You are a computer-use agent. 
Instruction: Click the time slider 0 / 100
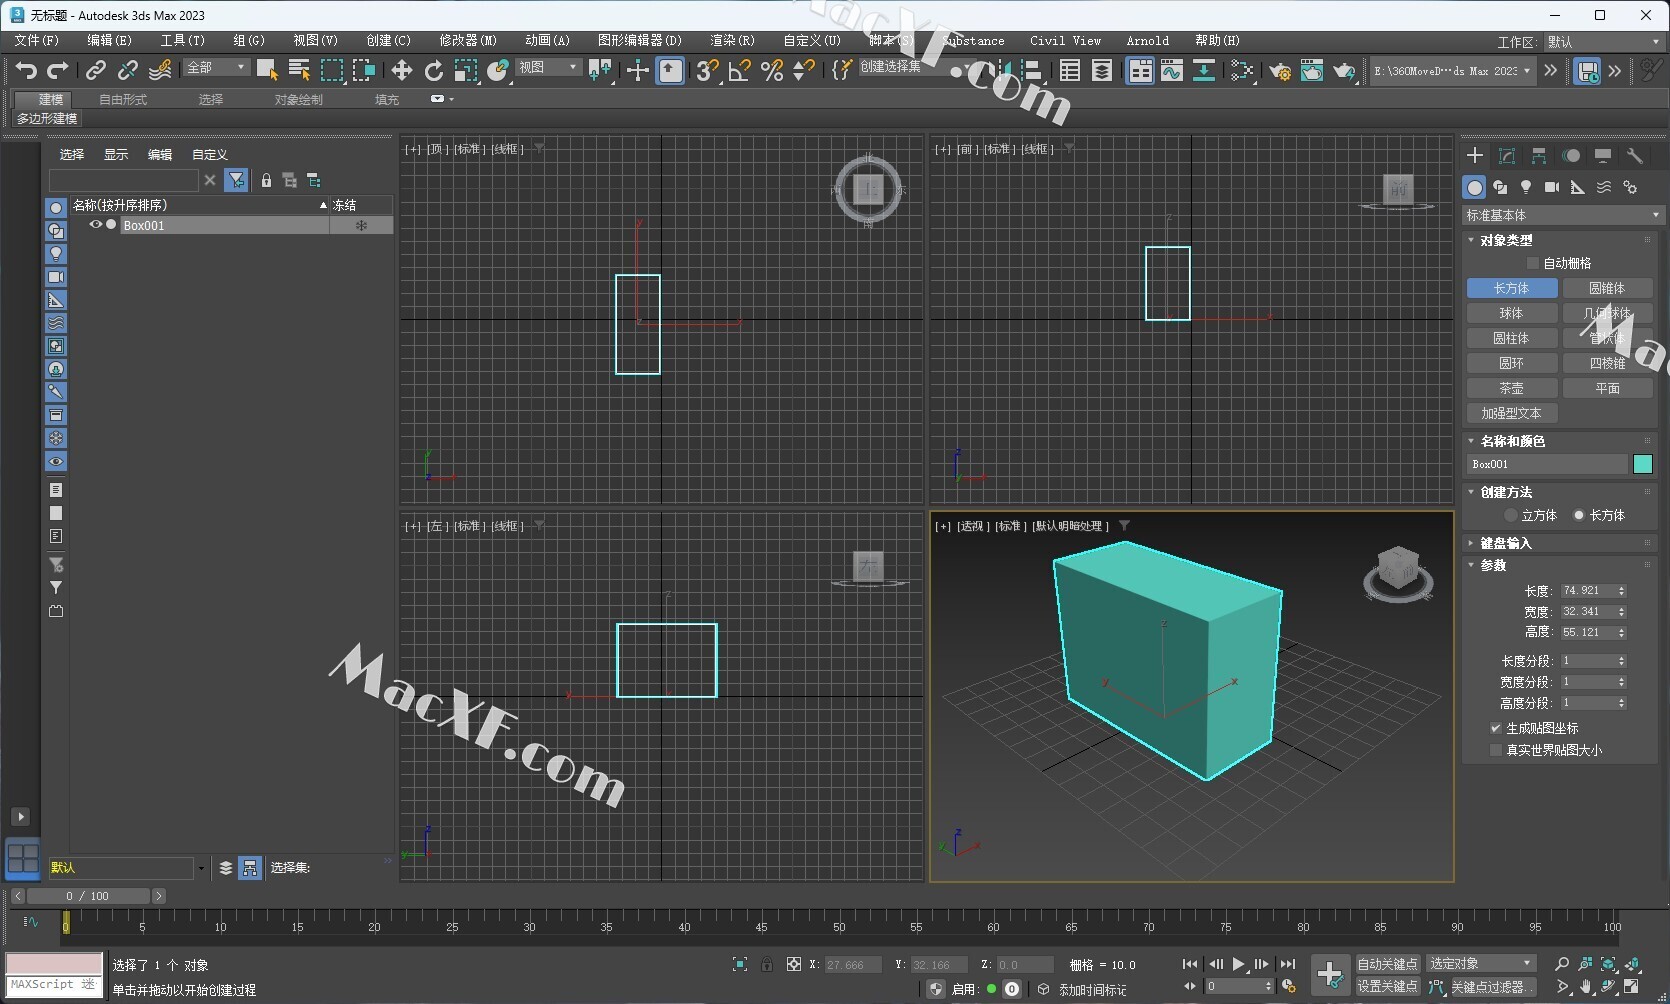[88, 896]
